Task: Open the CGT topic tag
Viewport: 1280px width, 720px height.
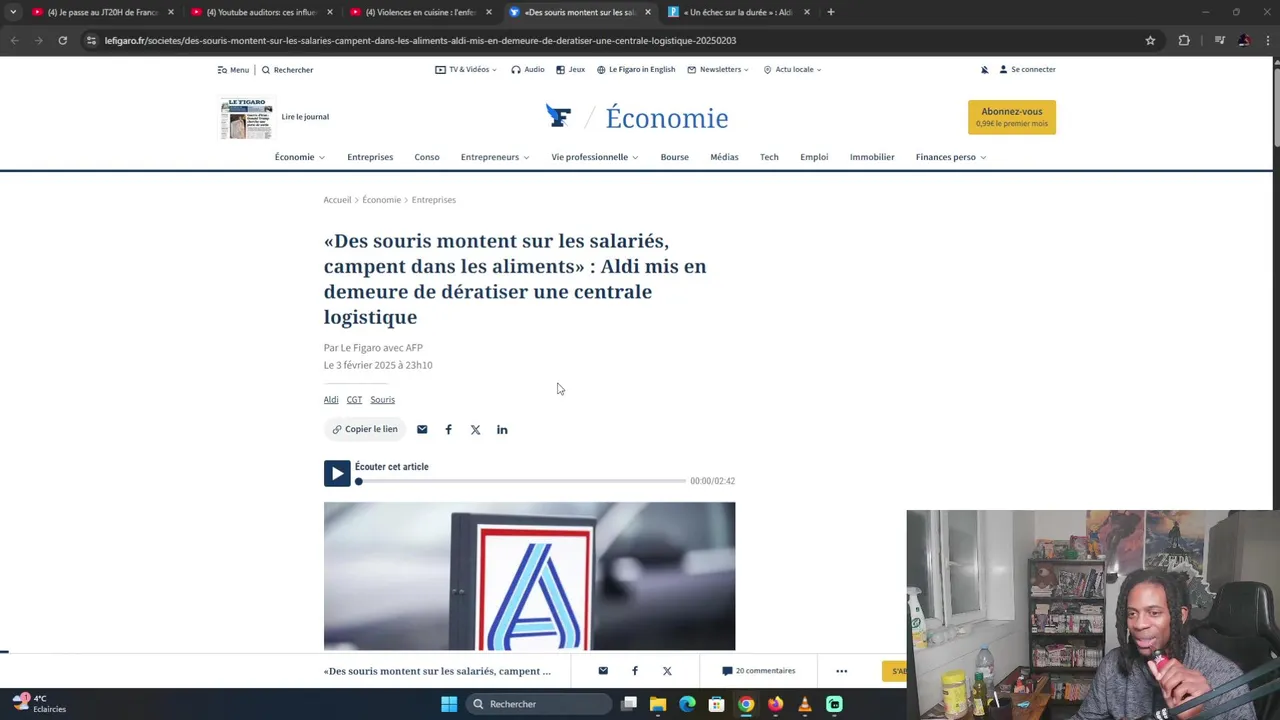Action: point(354,400)
